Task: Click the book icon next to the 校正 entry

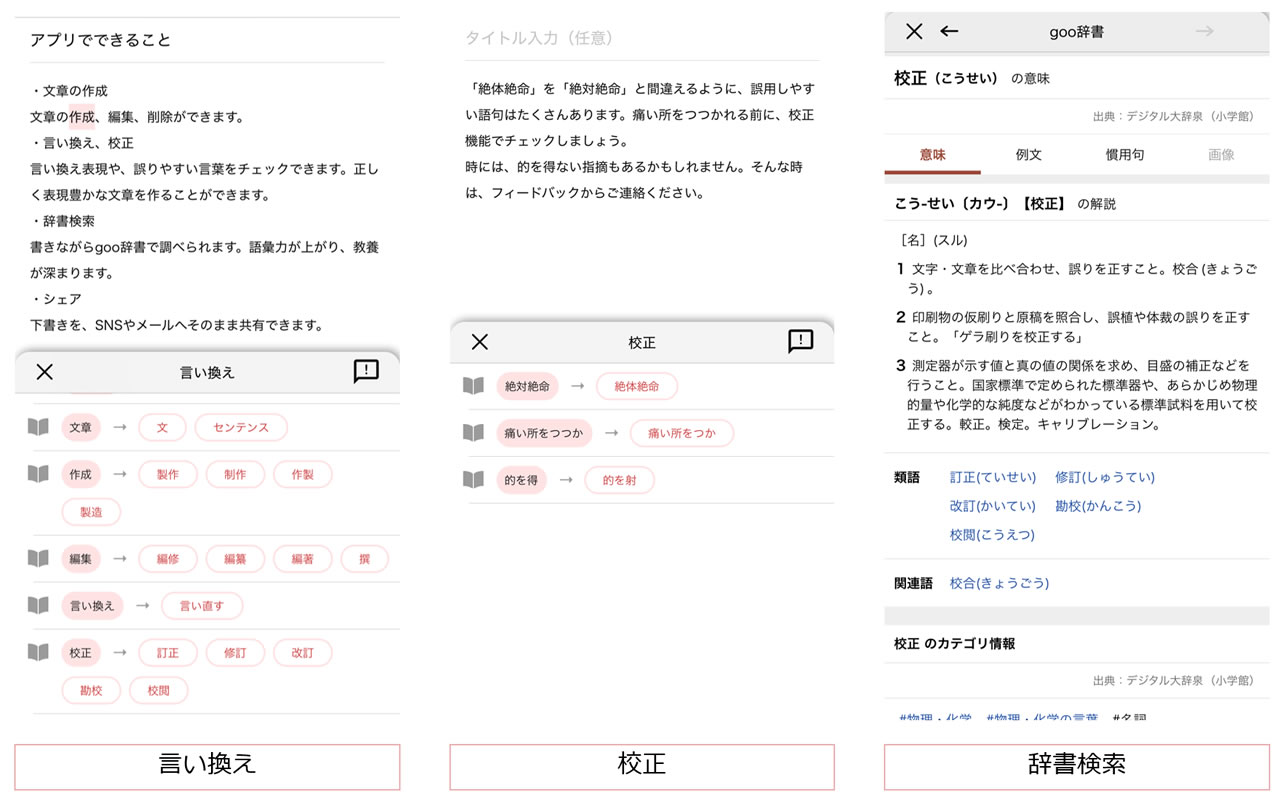Action: click(x=38, y=652)
